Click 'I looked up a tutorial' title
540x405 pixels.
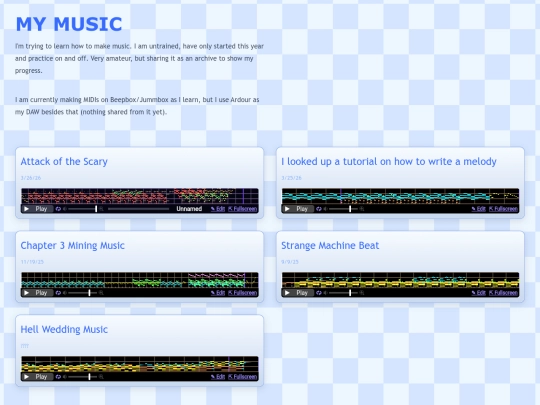389,162
